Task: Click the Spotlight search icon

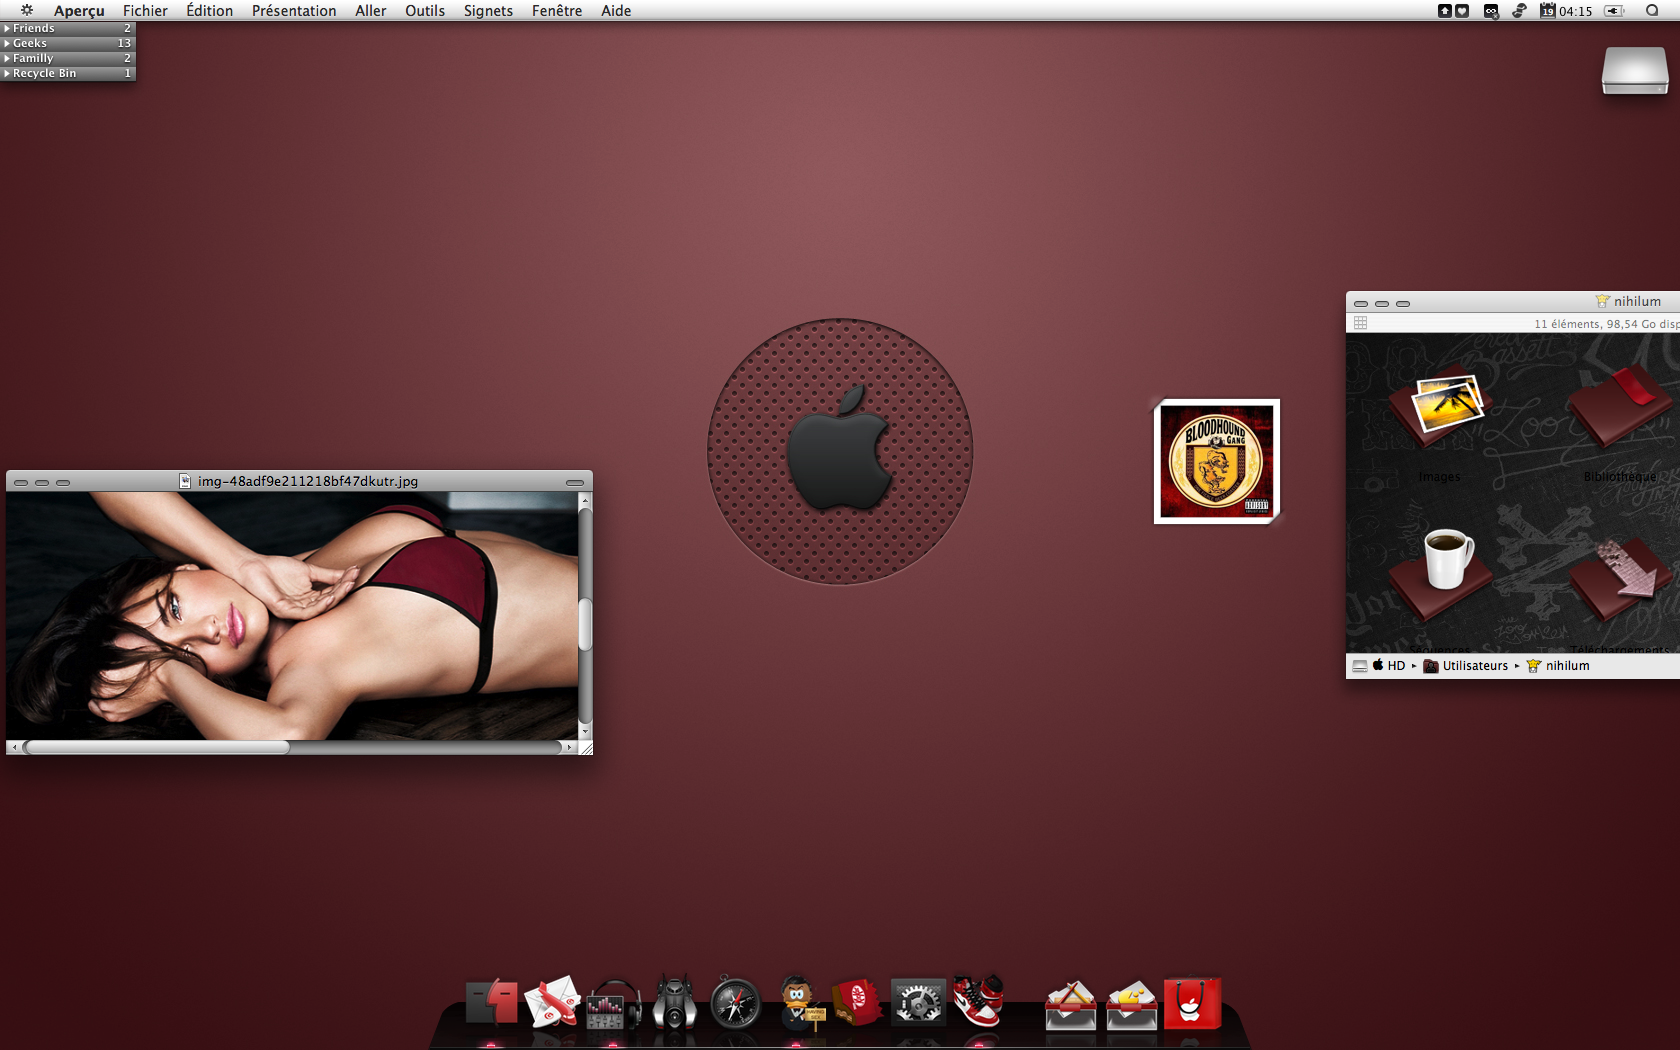Action: (x=1652, y=11)
